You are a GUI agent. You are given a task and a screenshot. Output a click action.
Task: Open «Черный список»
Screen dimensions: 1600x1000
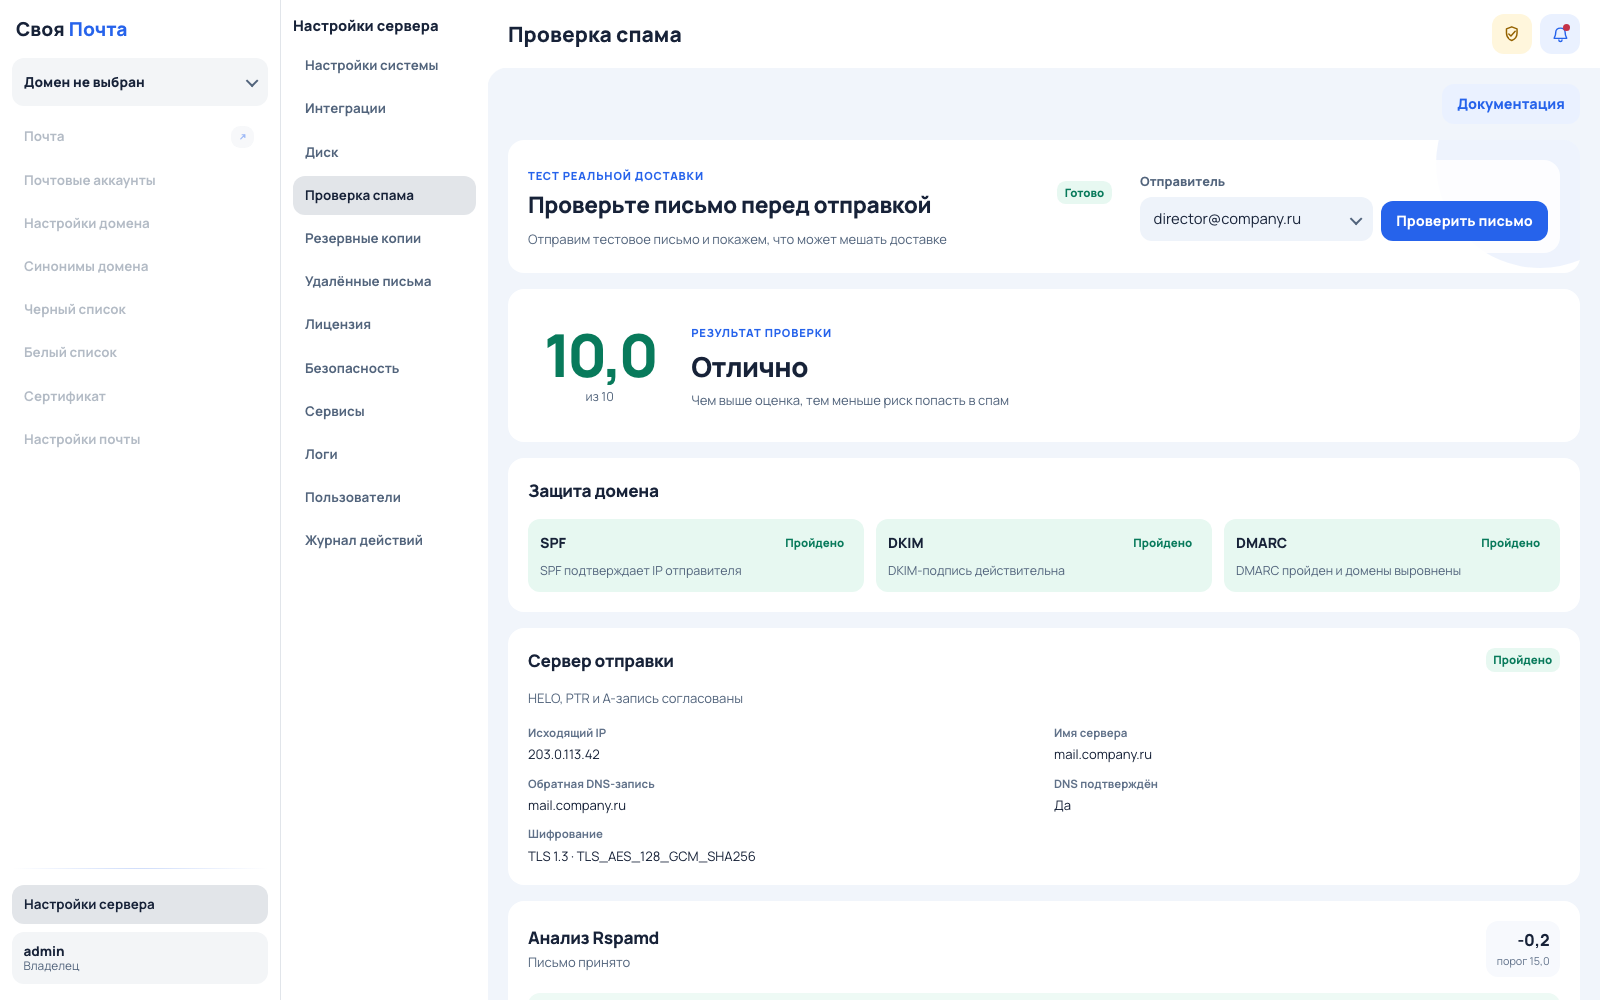coord(140,309)
